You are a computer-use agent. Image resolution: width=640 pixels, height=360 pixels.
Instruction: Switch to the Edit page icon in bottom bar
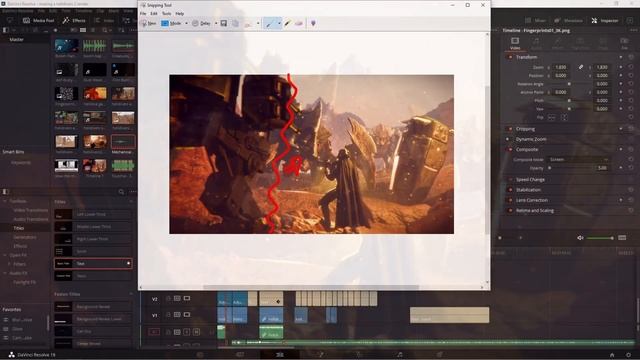pyautogui.click(x=280, y=355)
